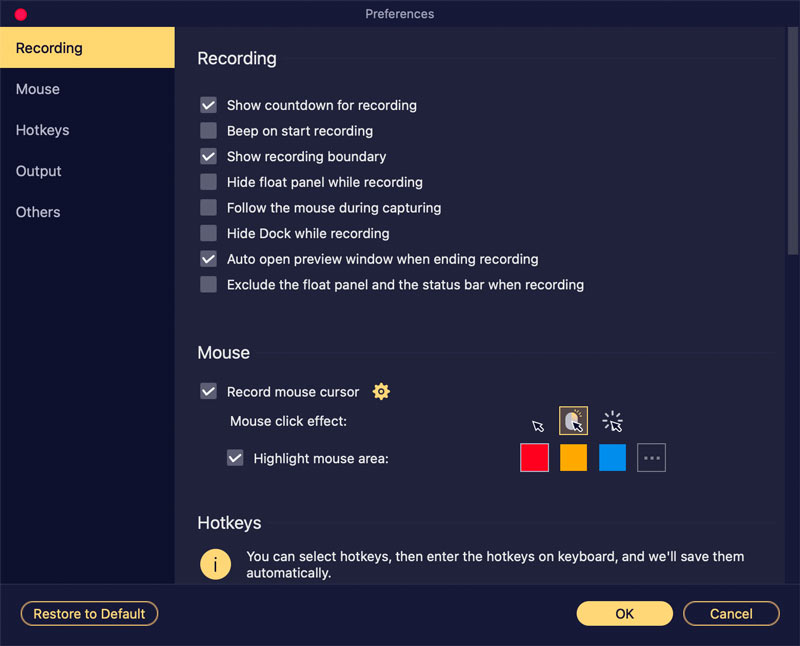Pick the orange mouse area highlight color
Viewport: 800px width, 646px height.
coord(573,457)
